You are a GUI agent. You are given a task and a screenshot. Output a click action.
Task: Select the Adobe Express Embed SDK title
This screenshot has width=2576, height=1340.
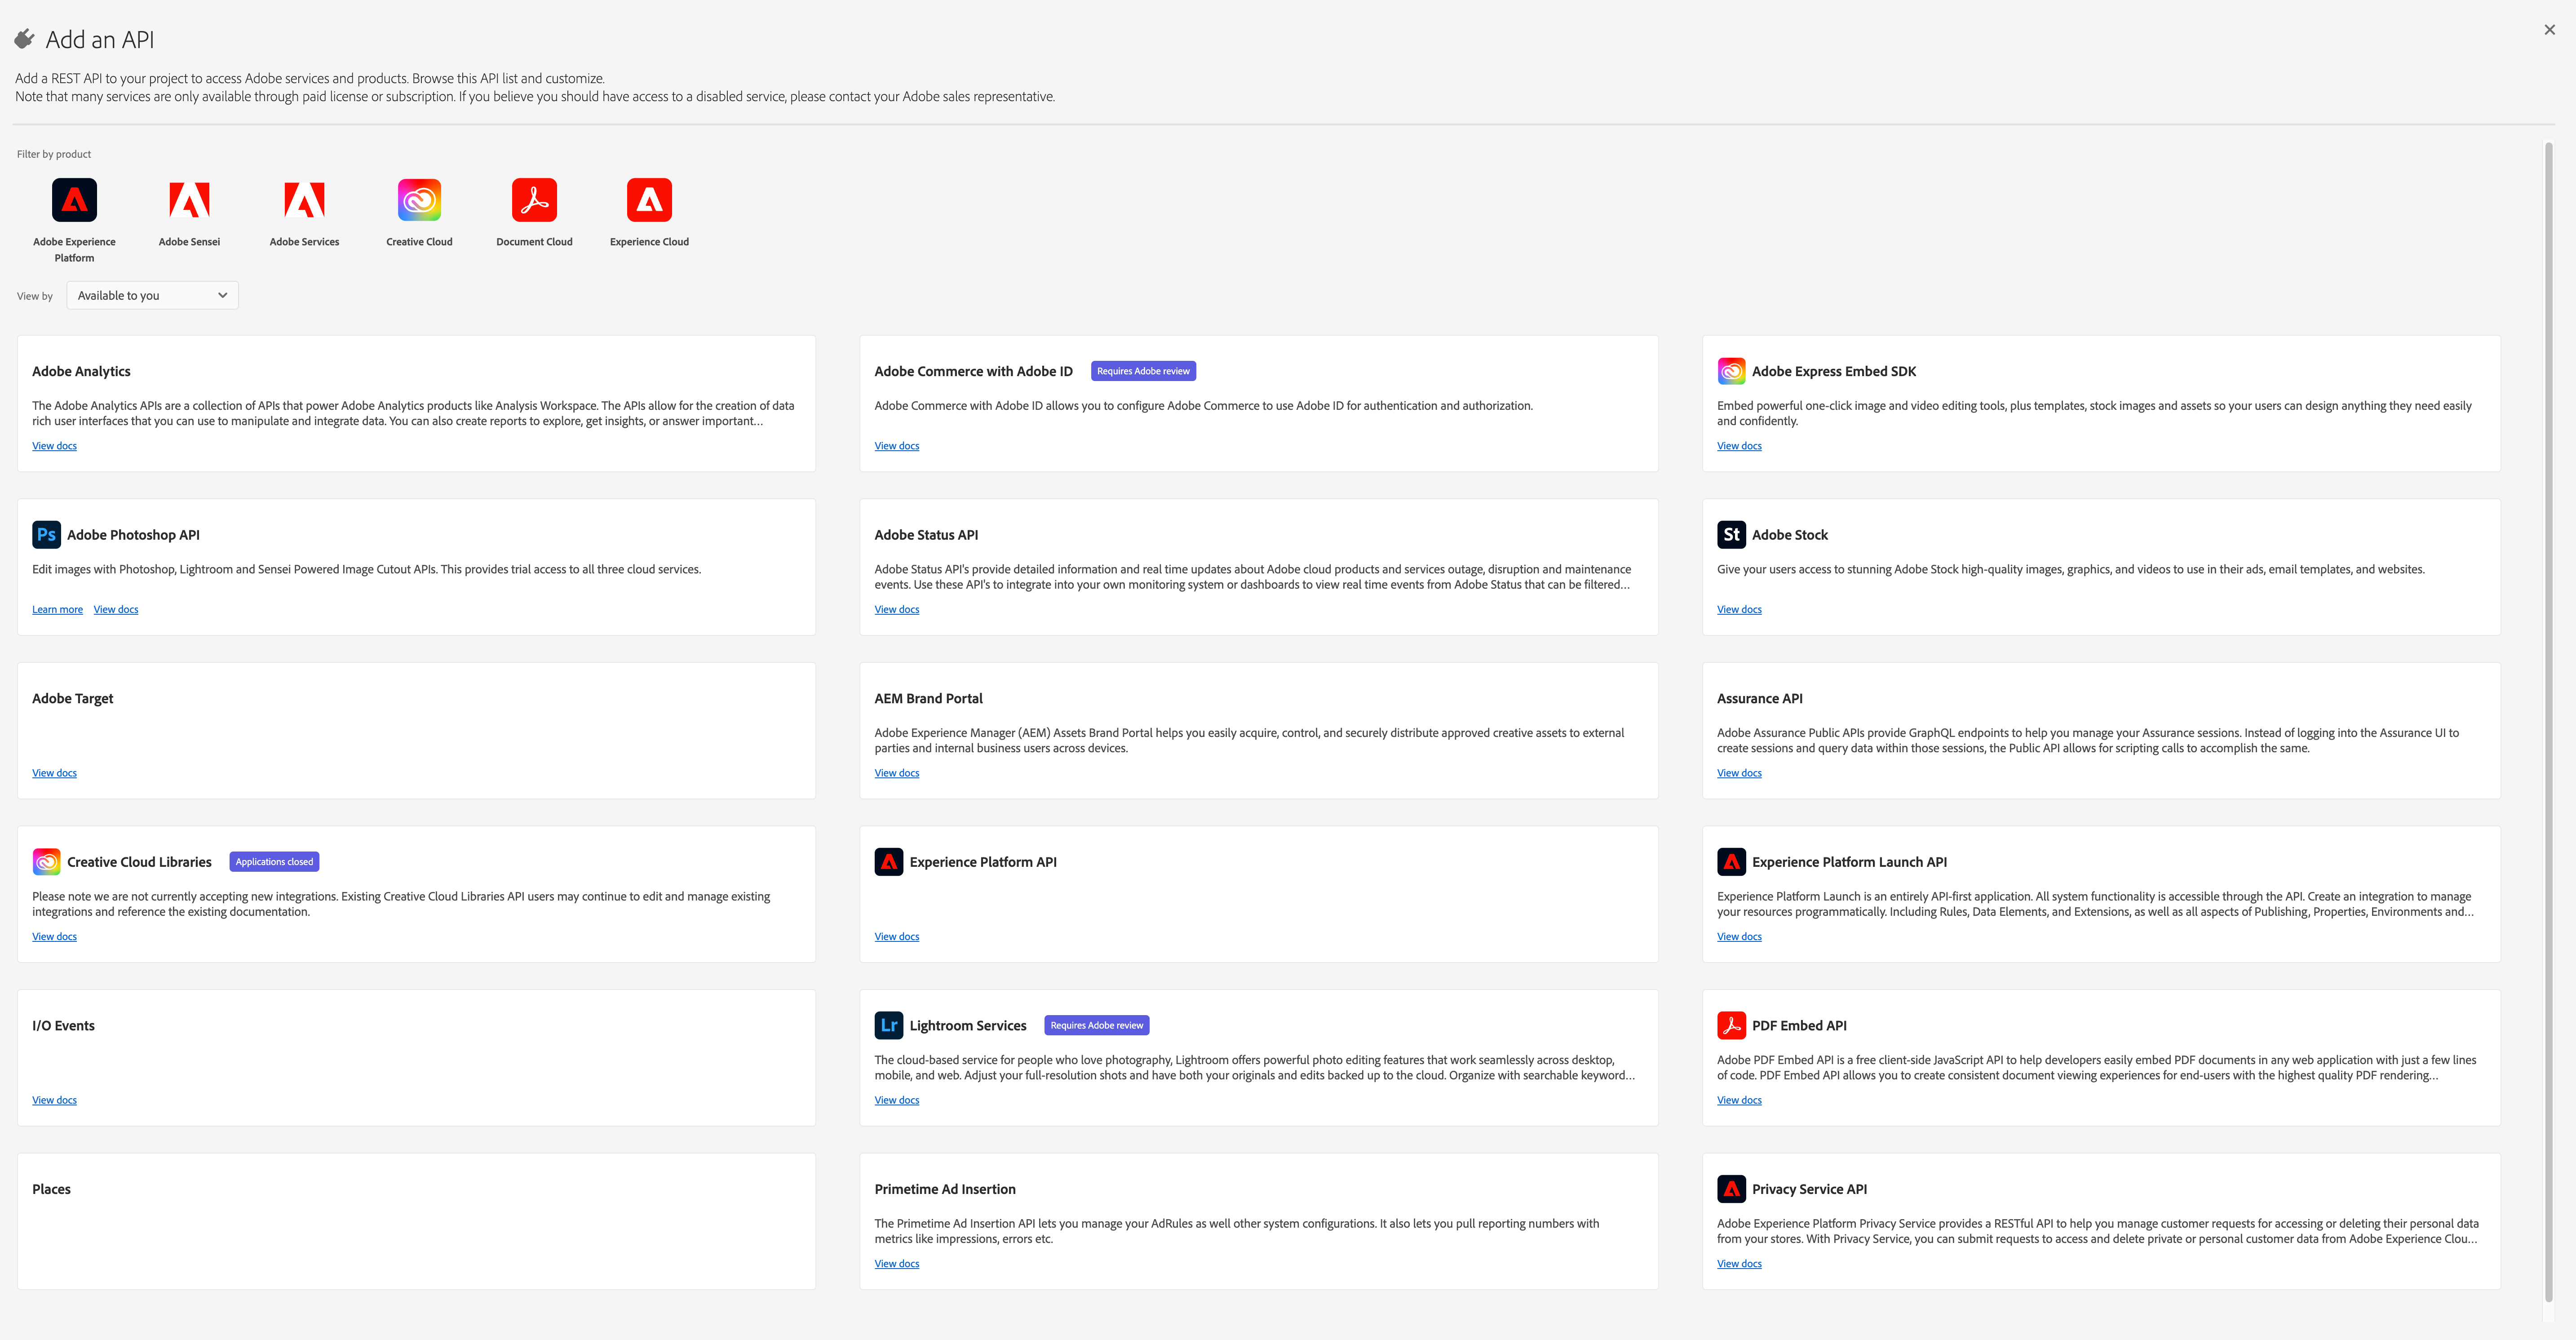point(1834,371)
